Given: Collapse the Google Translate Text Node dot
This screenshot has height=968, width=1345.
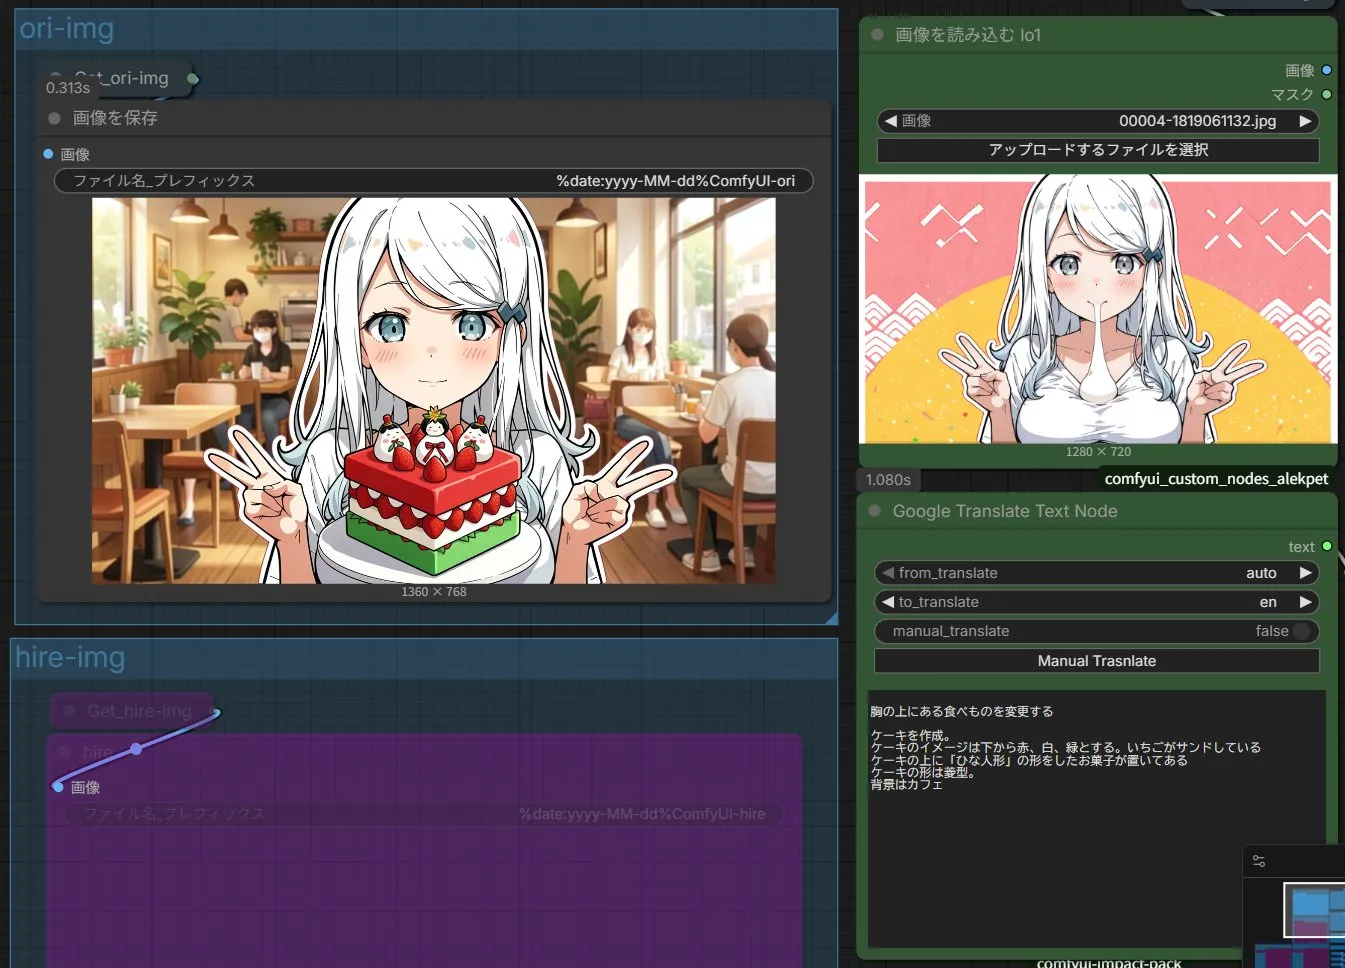Looking at the screenshot, I should click(875, 511).
